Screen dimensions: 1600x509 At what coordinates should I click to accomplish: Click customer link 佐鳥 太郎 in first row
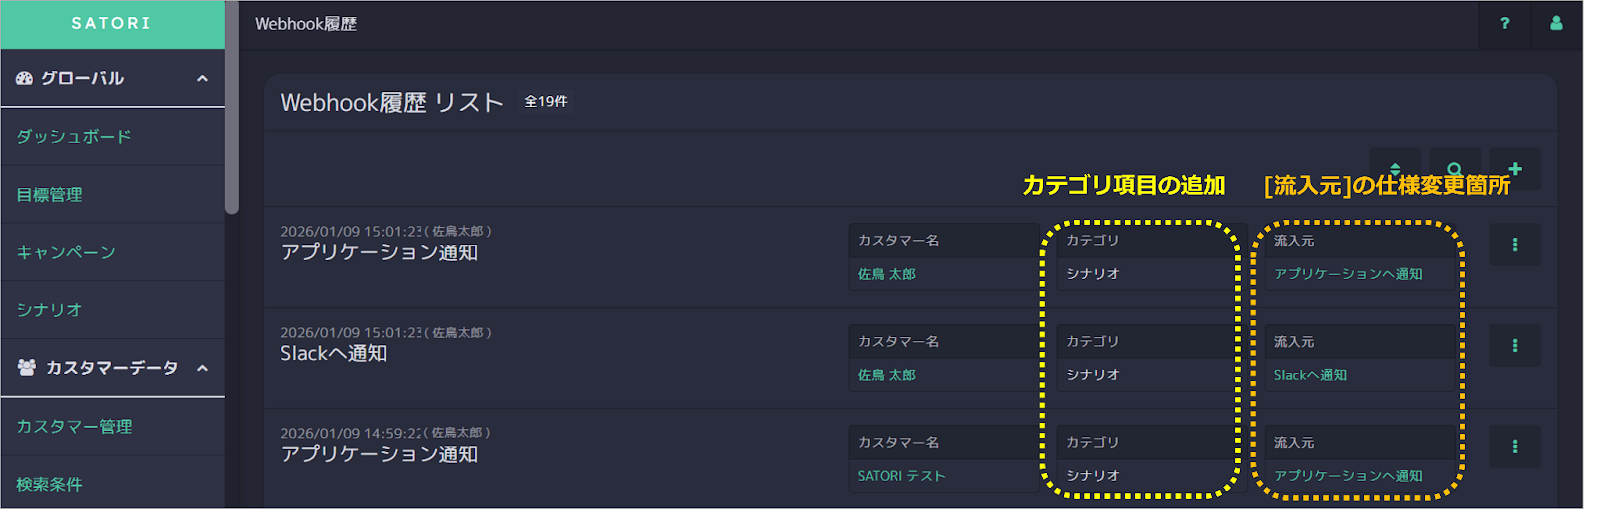pos(887,274)
